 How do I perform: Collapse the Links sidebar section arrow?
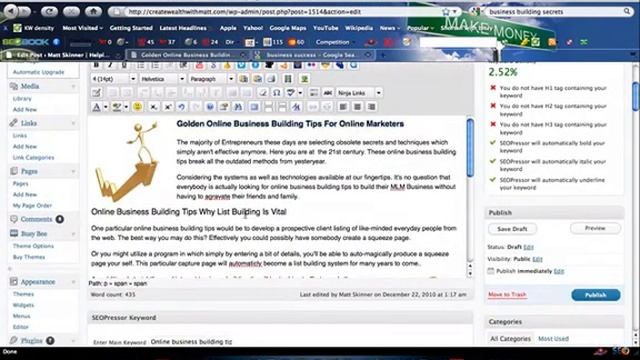pyautogui.click(x=74, y=123)
